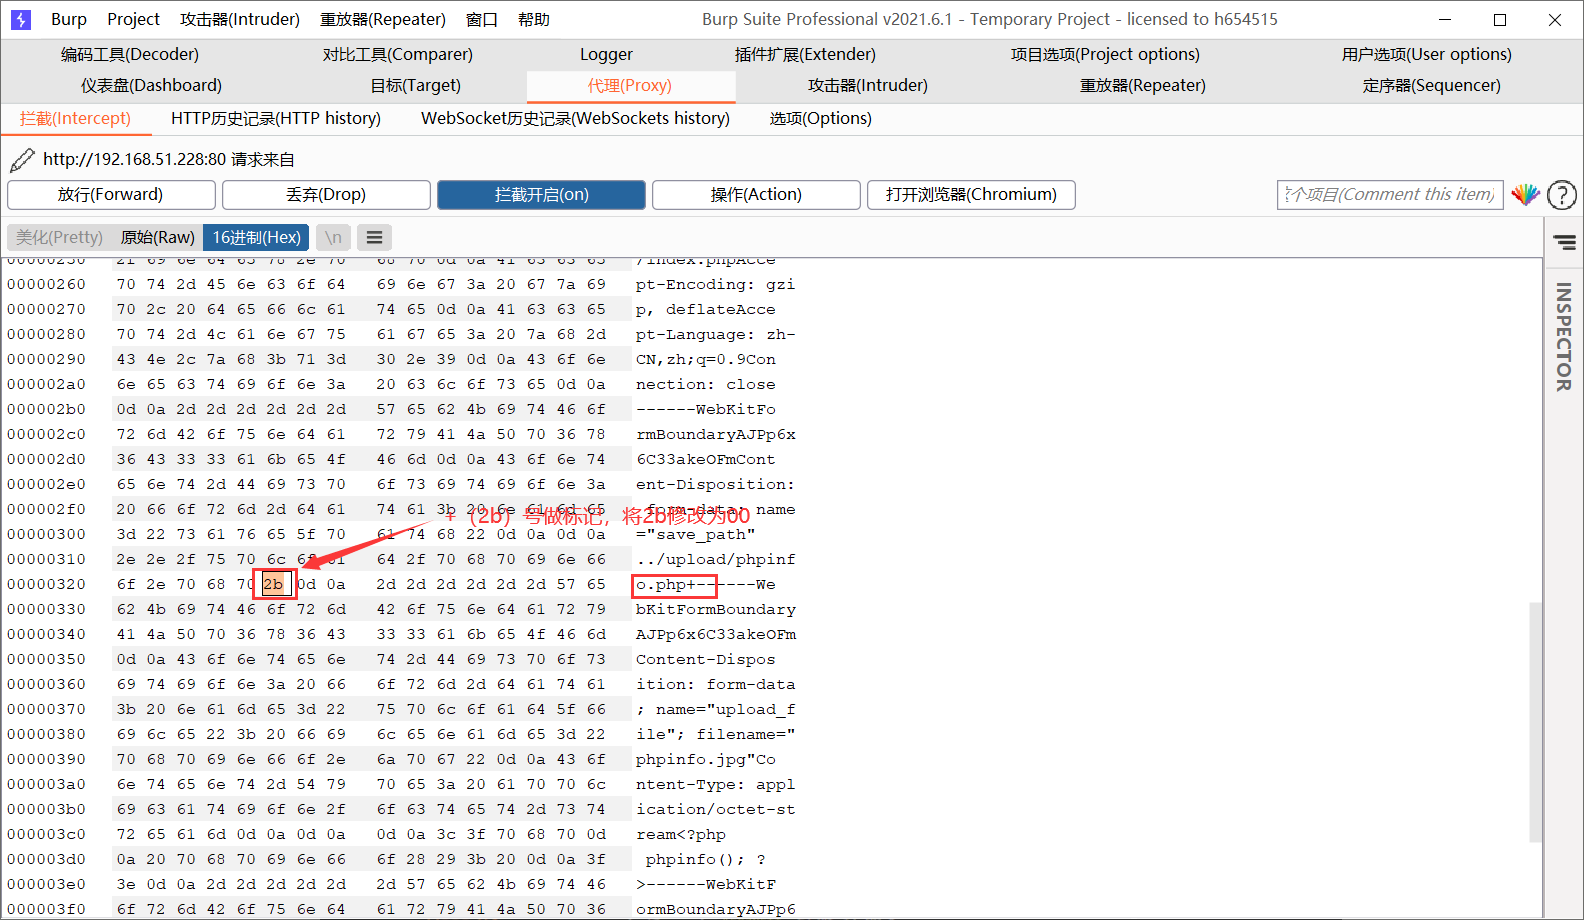Switch to the Sequencer tab

[x=1432, y=85]
